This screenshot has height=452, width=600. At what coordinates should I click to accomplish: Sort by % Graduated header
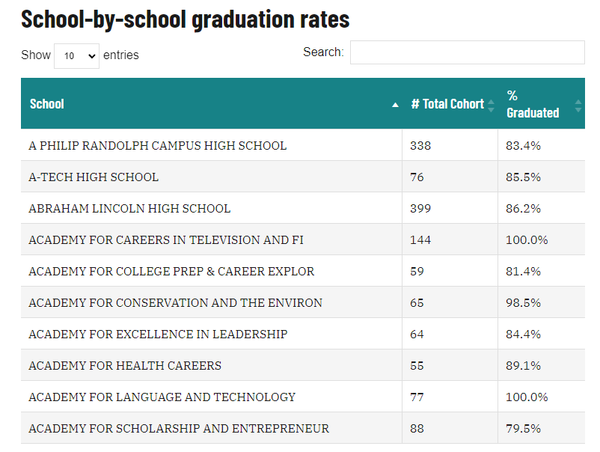532,104
